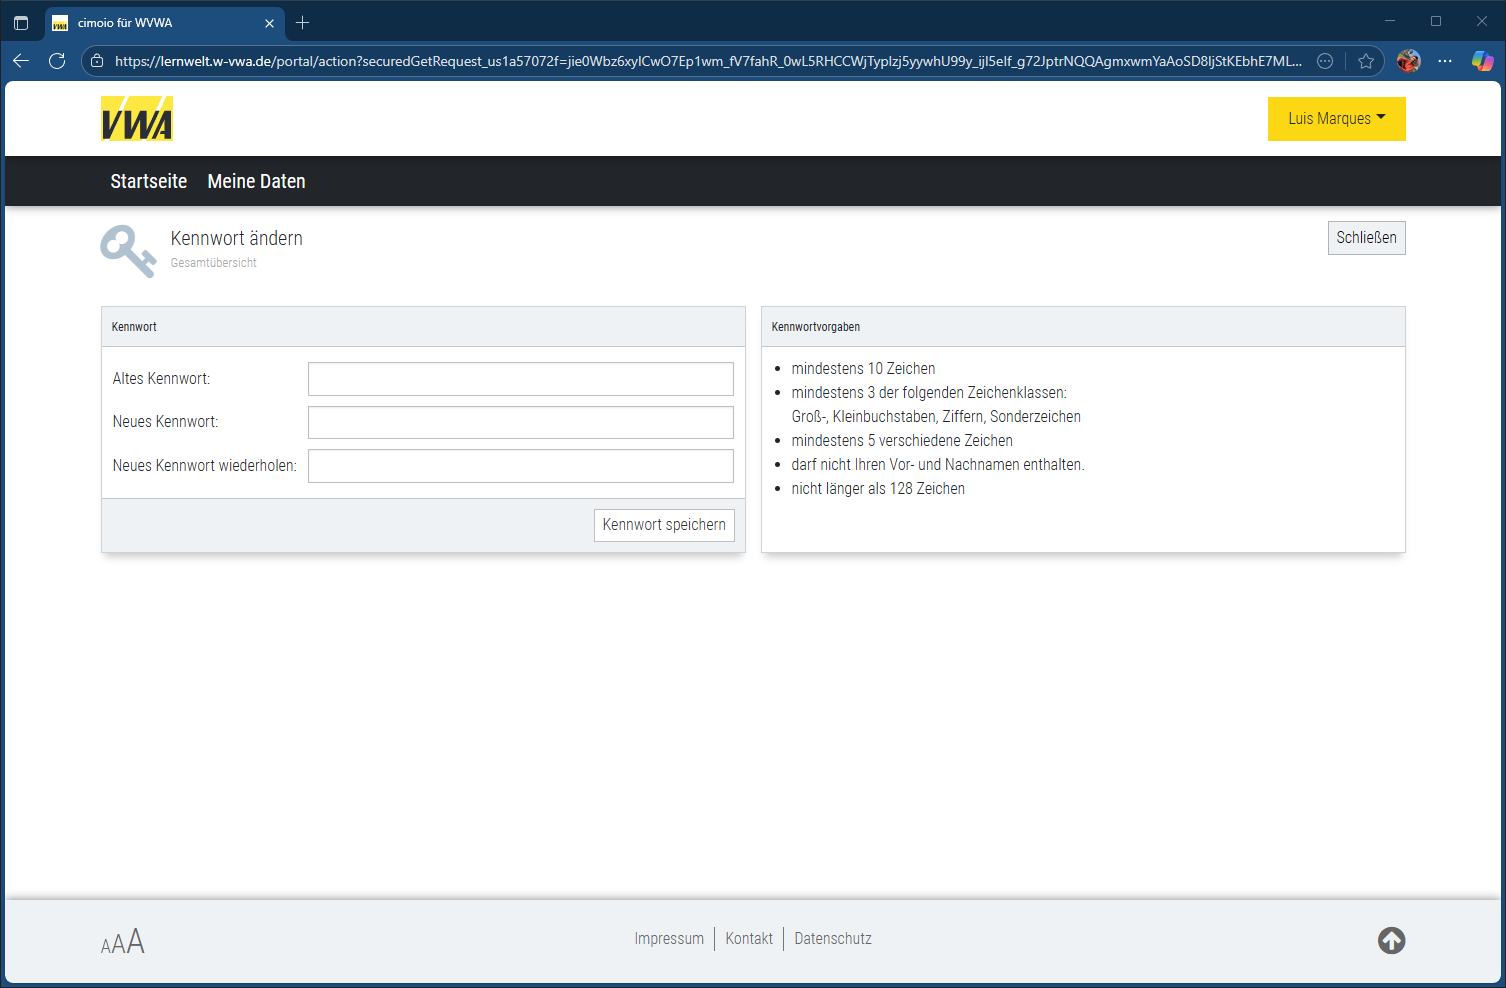Expand the Luis Marques user dropdown
Image resolution: width=1506 pixels, height=988 pixels.
1336,119
